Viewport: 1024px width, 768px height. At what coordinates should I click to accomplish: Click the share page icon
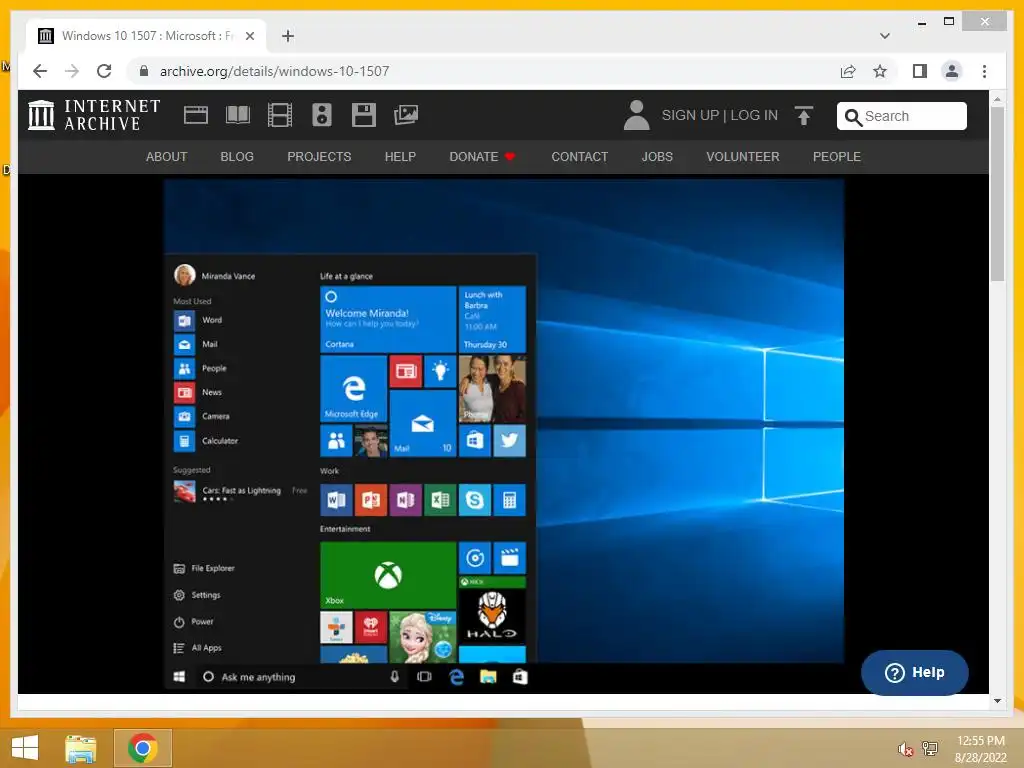pos(848,71)
